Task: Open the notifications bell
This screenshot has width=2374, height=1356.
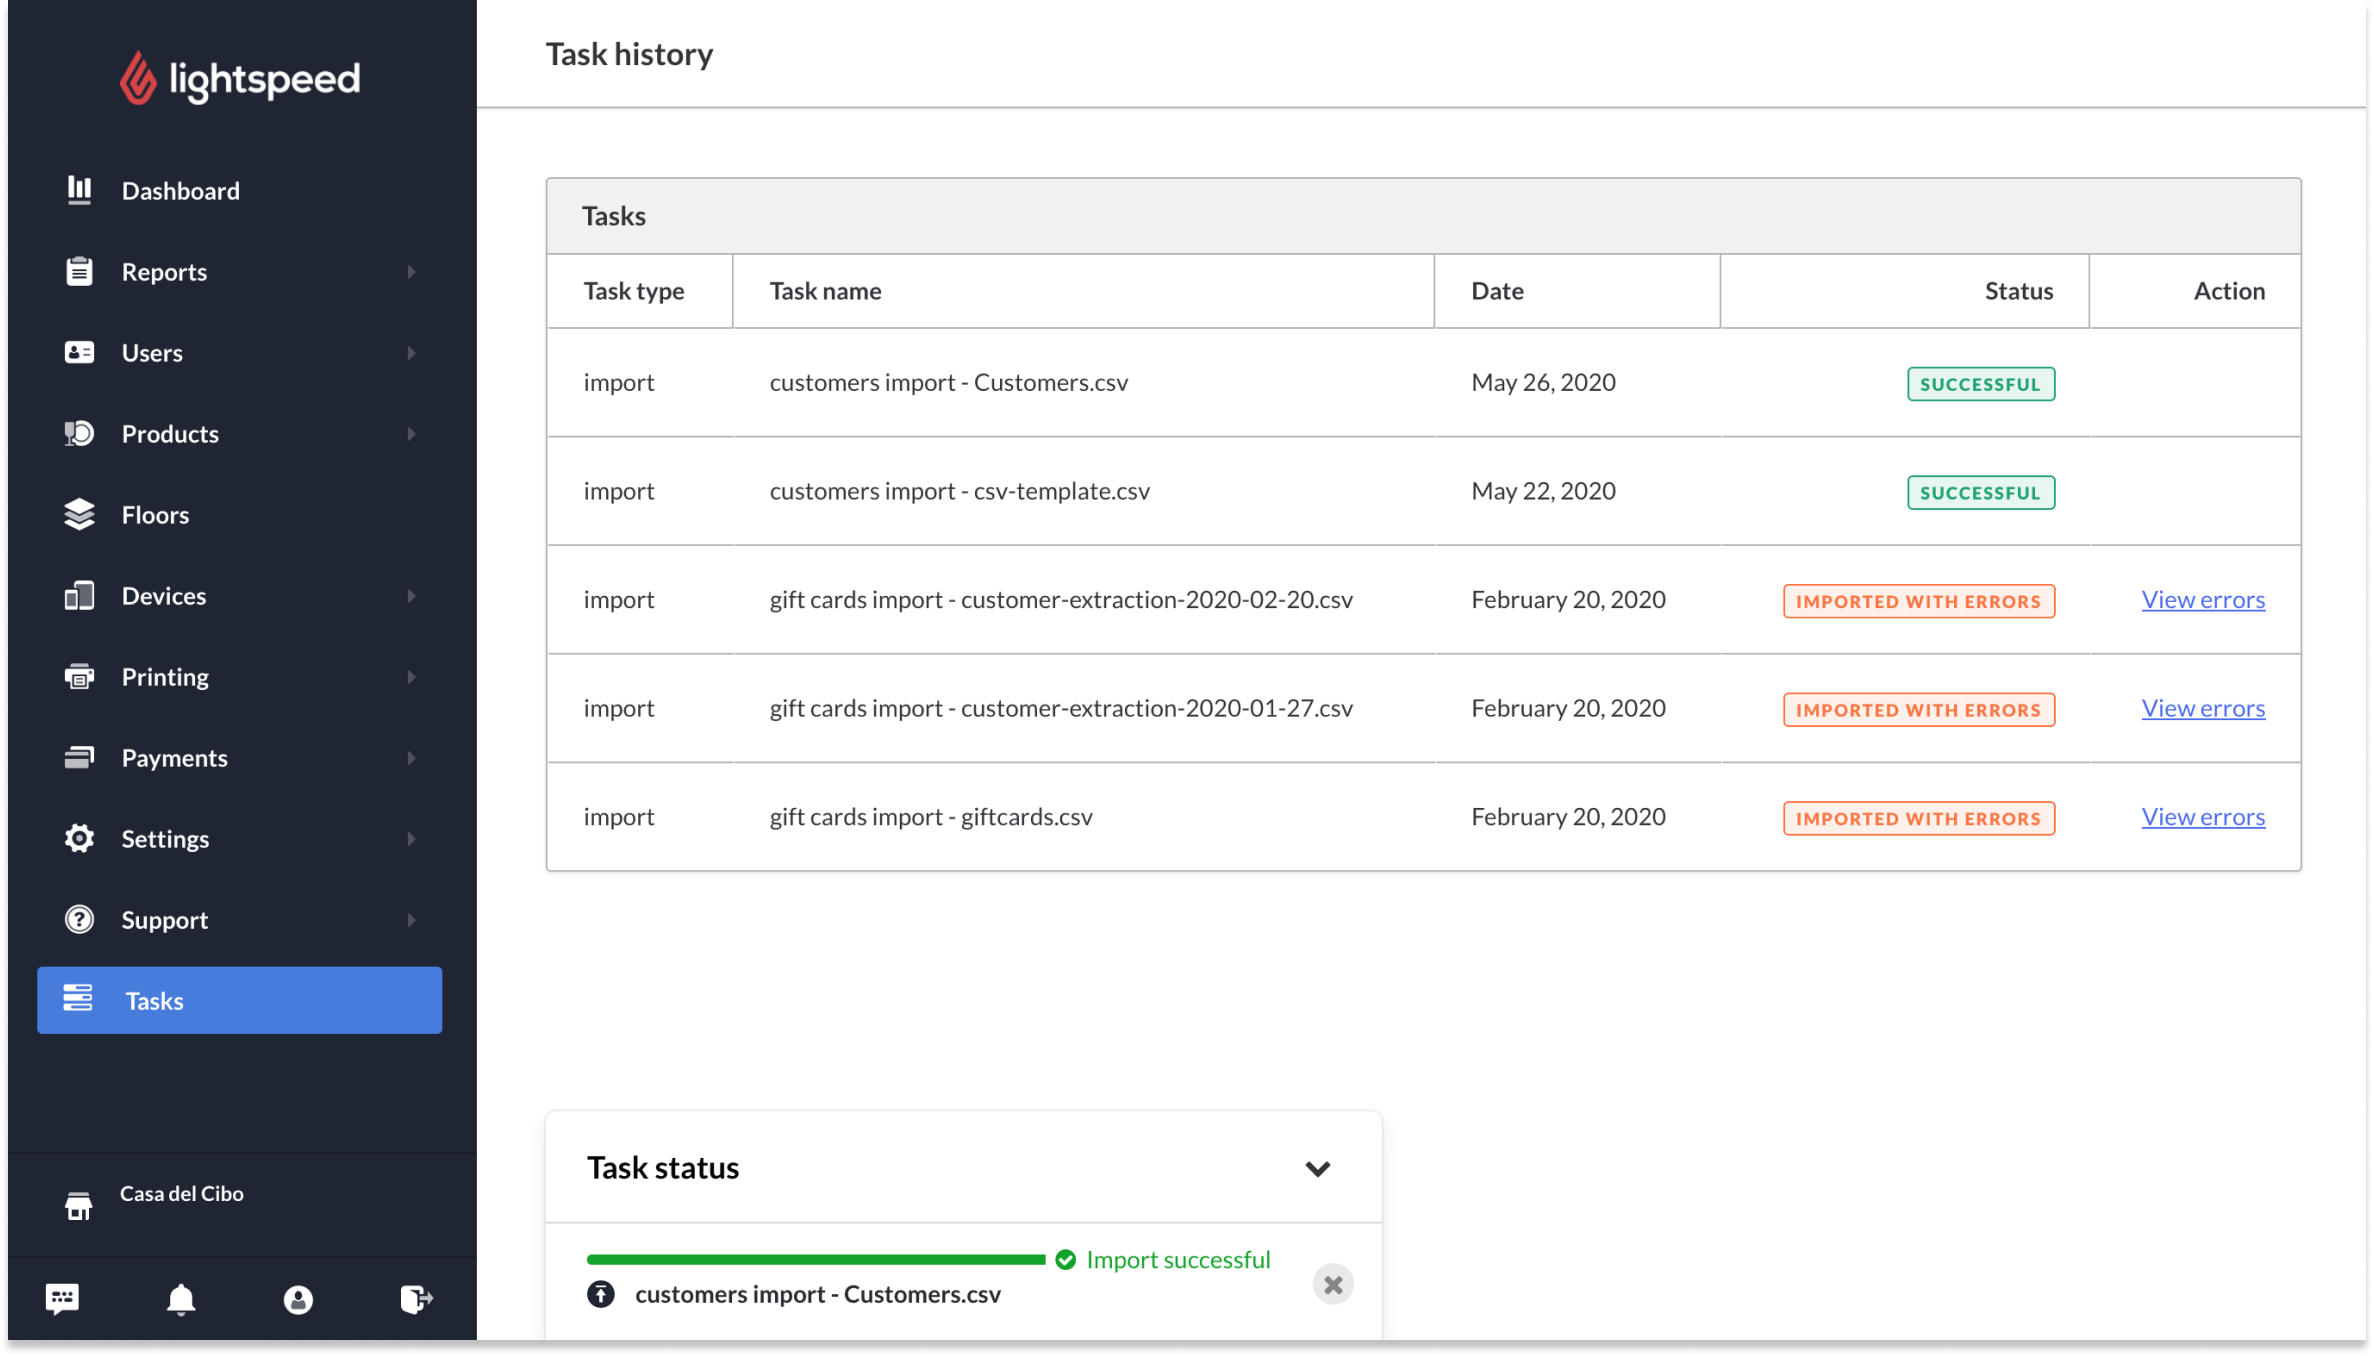Action: pyautogui.click(x=180, y=1299)
